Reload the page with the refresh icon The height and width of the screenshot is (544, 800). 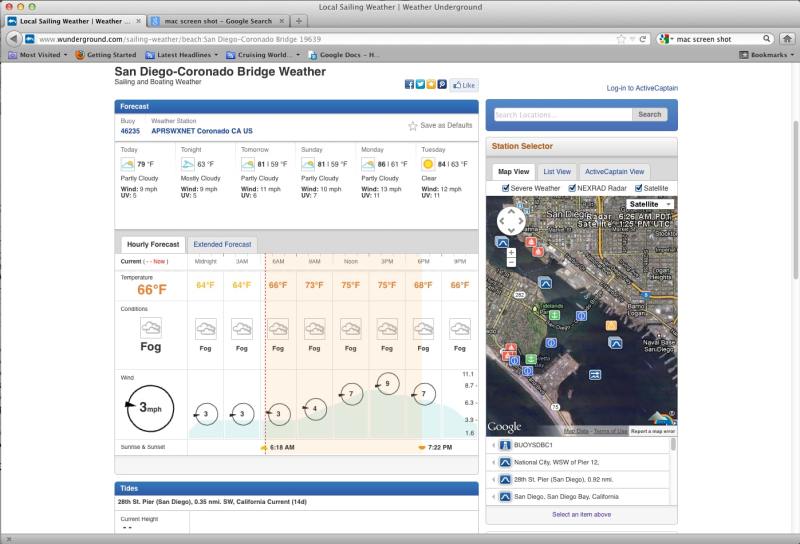643,39
